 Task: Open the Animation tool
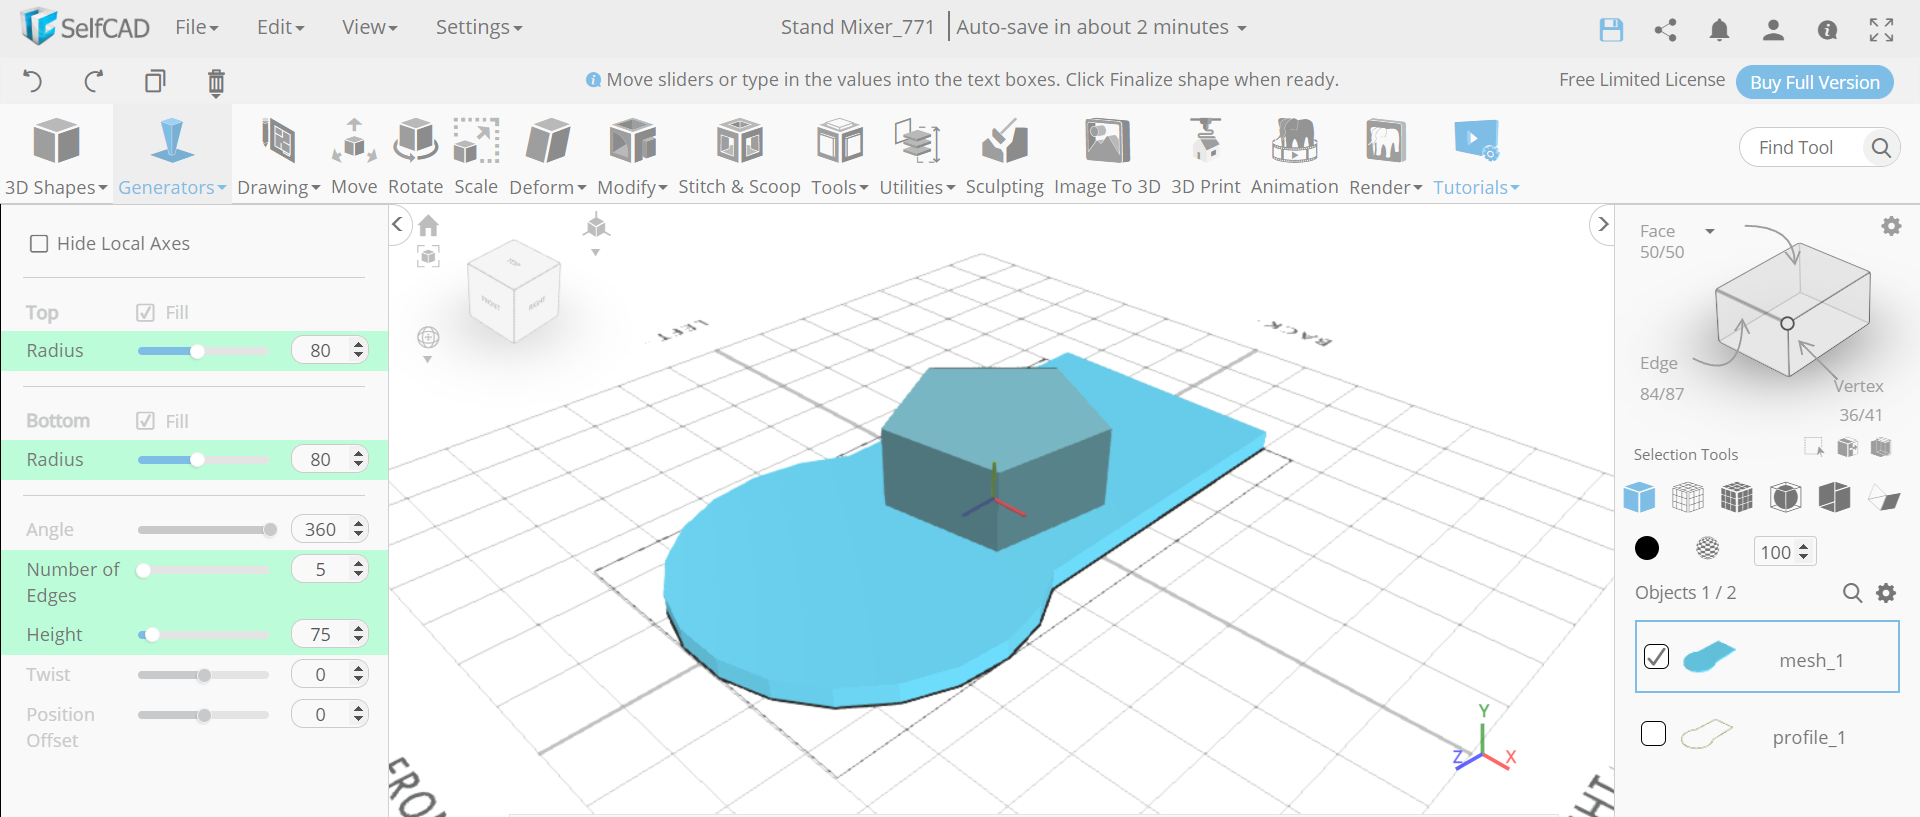[x=1294, y=156]
